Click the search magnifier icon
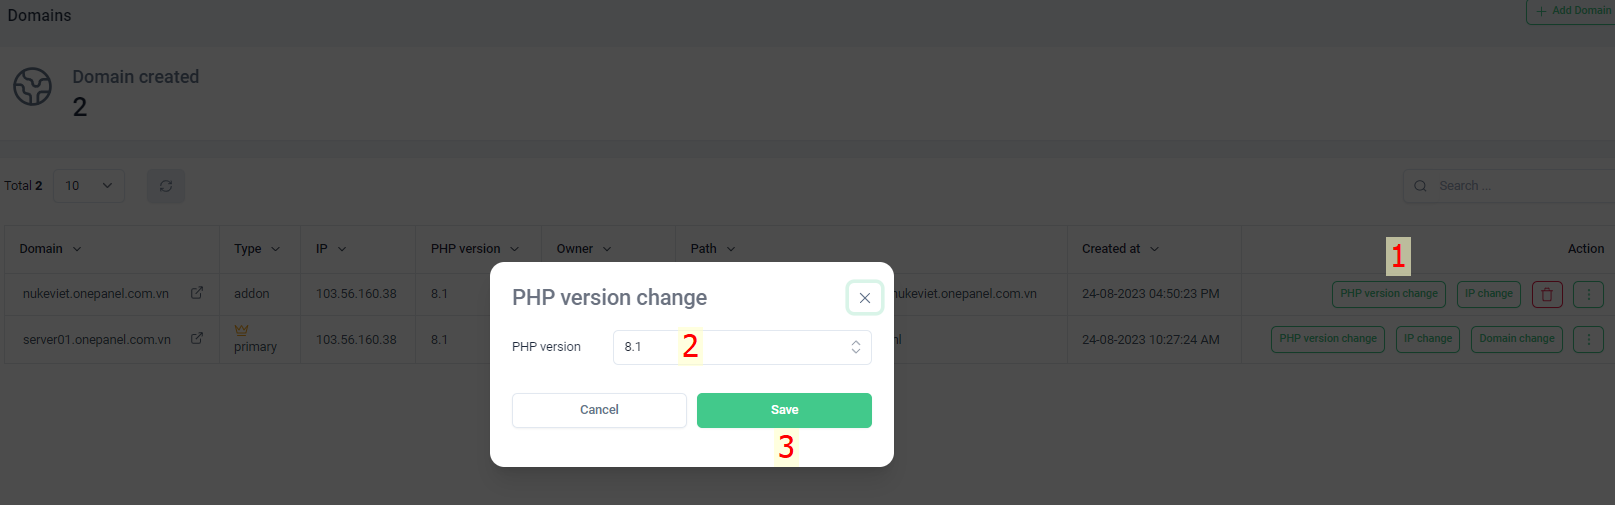Screen dimensions: 1615x505 click(1420, 186)
